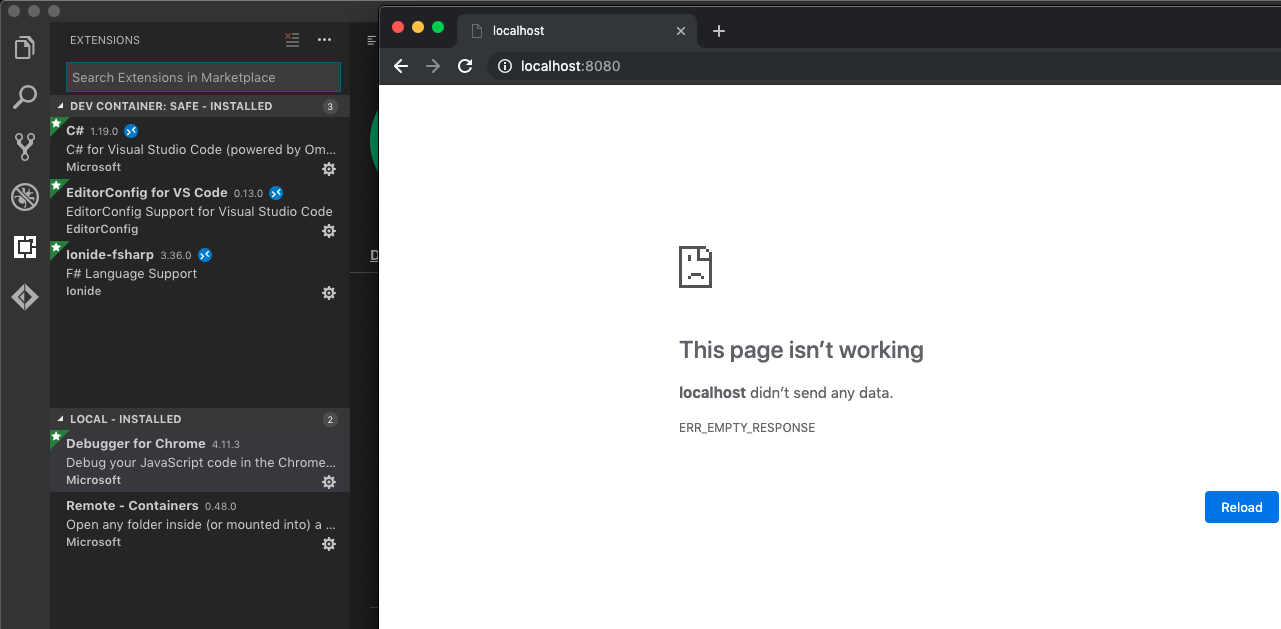Open the Search view icon
Image resolution: width=1281 pixels, height=629 pixels.
(x=25, y=97)
